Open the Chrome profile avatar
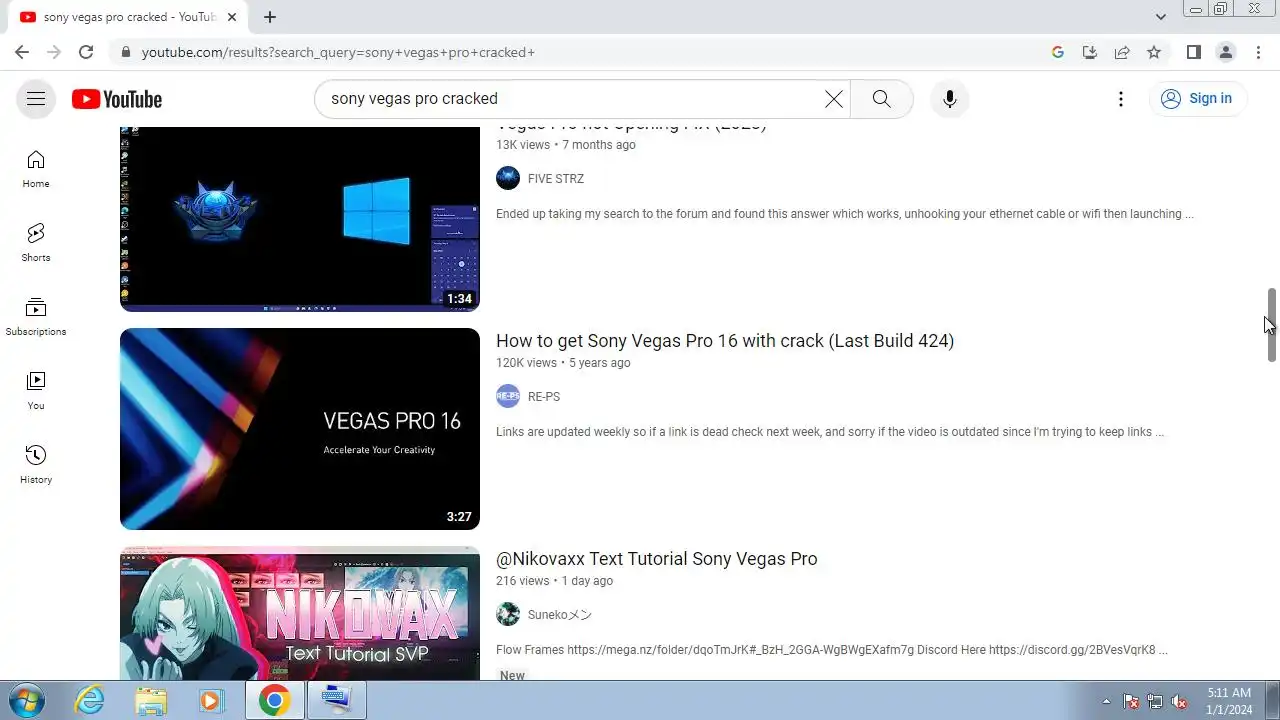 point(1225,52)
